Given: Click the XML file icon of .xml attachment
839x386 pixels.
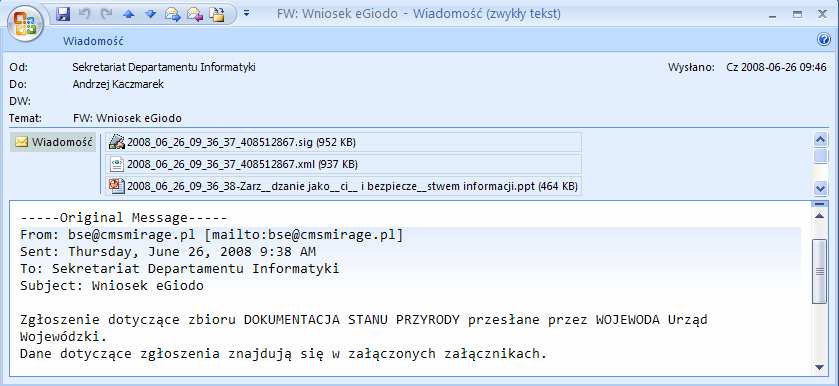Looking at the screenshot, I should pos(117,164).
